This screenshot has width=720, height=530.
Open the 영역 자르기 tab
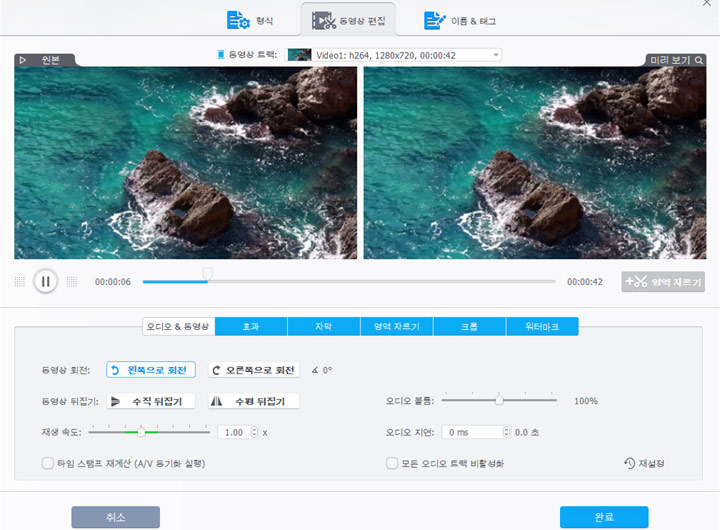tap(397, 327)
